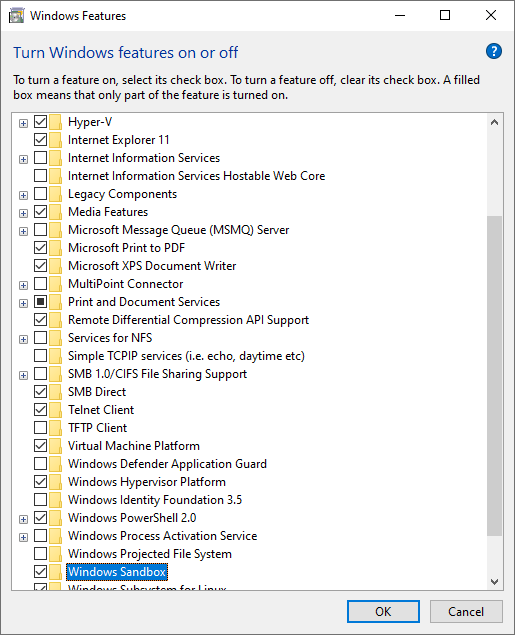Click the scrollbar down arrow in feature list
515x635 pixels.
(x=494, y=582)
